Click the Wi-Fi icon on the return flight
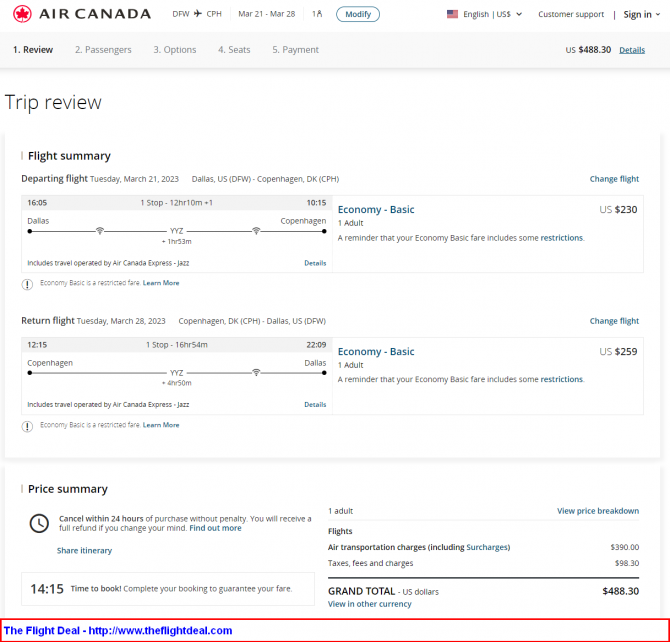The height and width of the screenshot is (642, 670). coord(256,373)
